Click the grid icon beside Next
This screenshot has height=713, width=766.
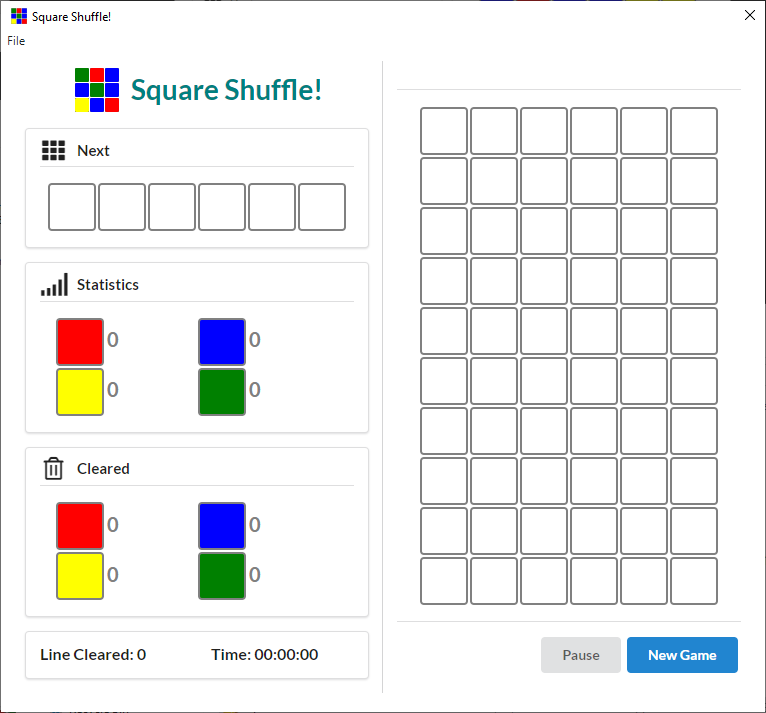coord(53,151)
